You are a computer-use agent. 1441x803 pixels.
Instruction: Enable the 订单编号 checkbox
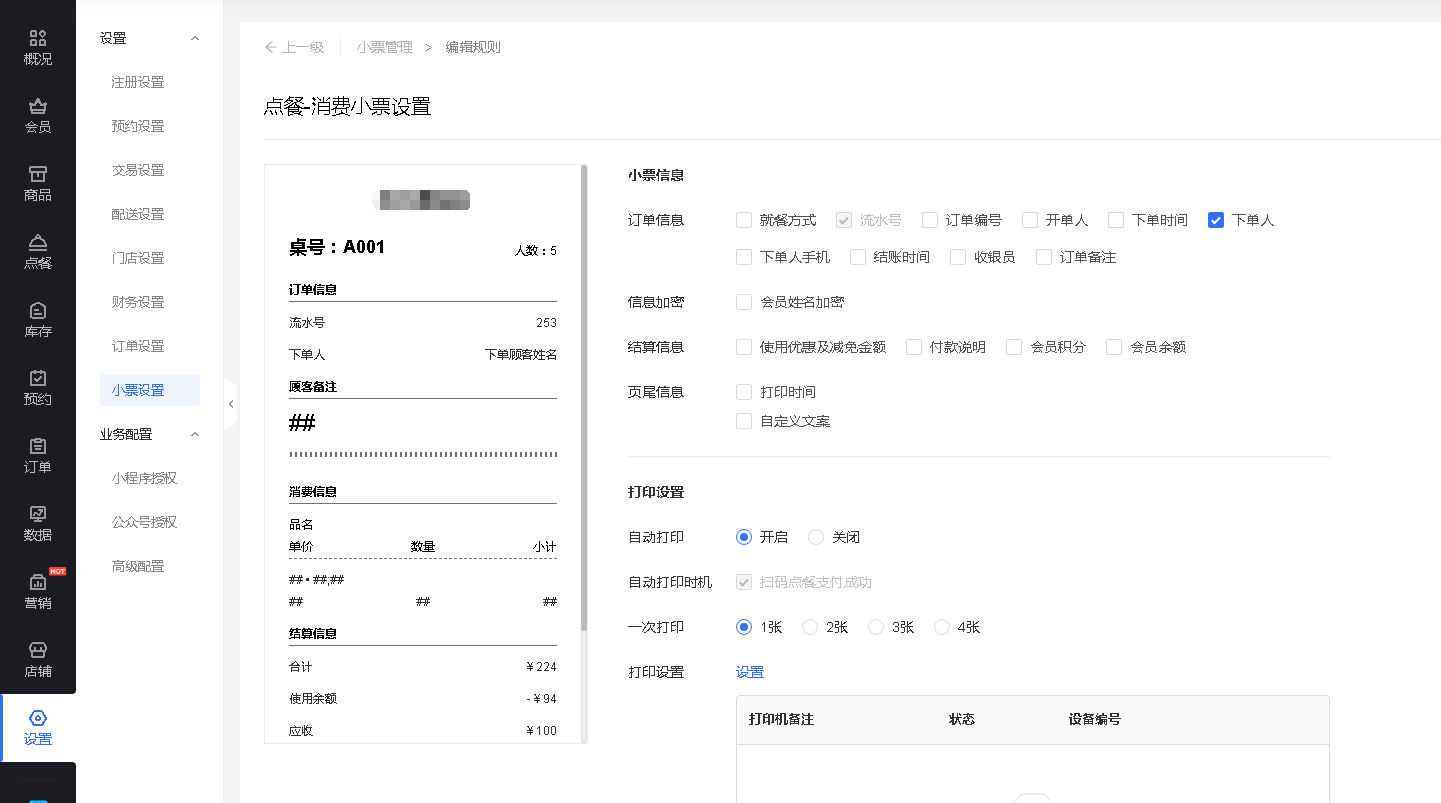930,220
